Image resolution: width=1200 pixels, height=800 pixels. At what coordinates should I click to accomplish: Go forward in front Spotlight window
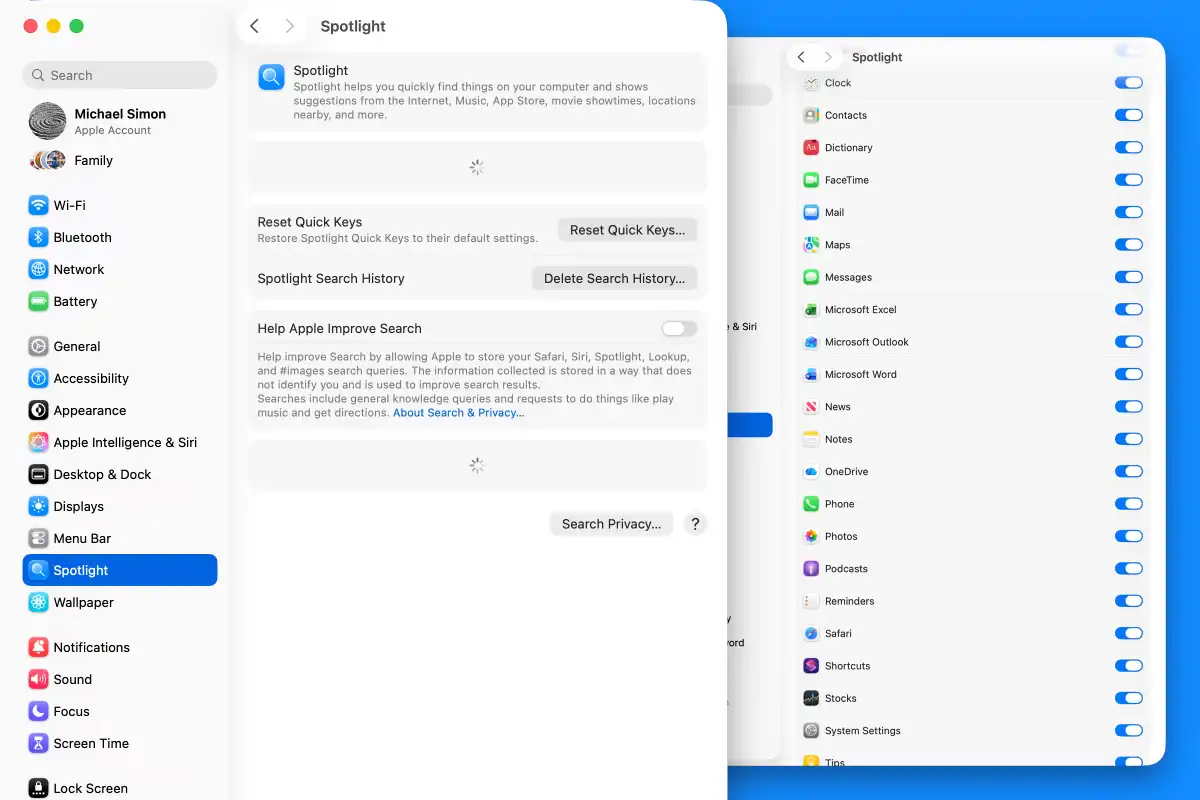tap(289, 26)
